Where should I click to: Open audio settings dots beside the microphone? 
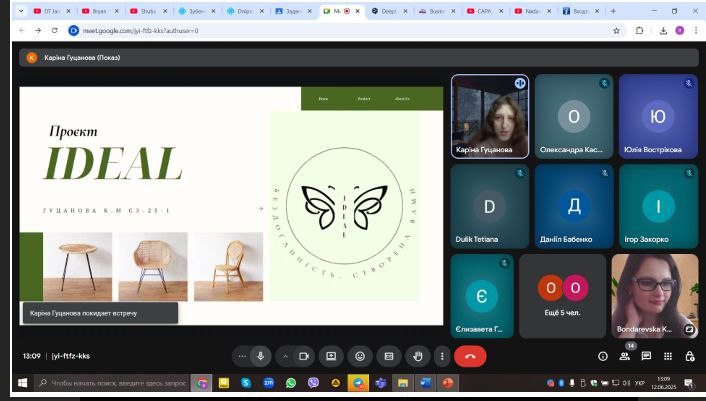coord(242,356)
